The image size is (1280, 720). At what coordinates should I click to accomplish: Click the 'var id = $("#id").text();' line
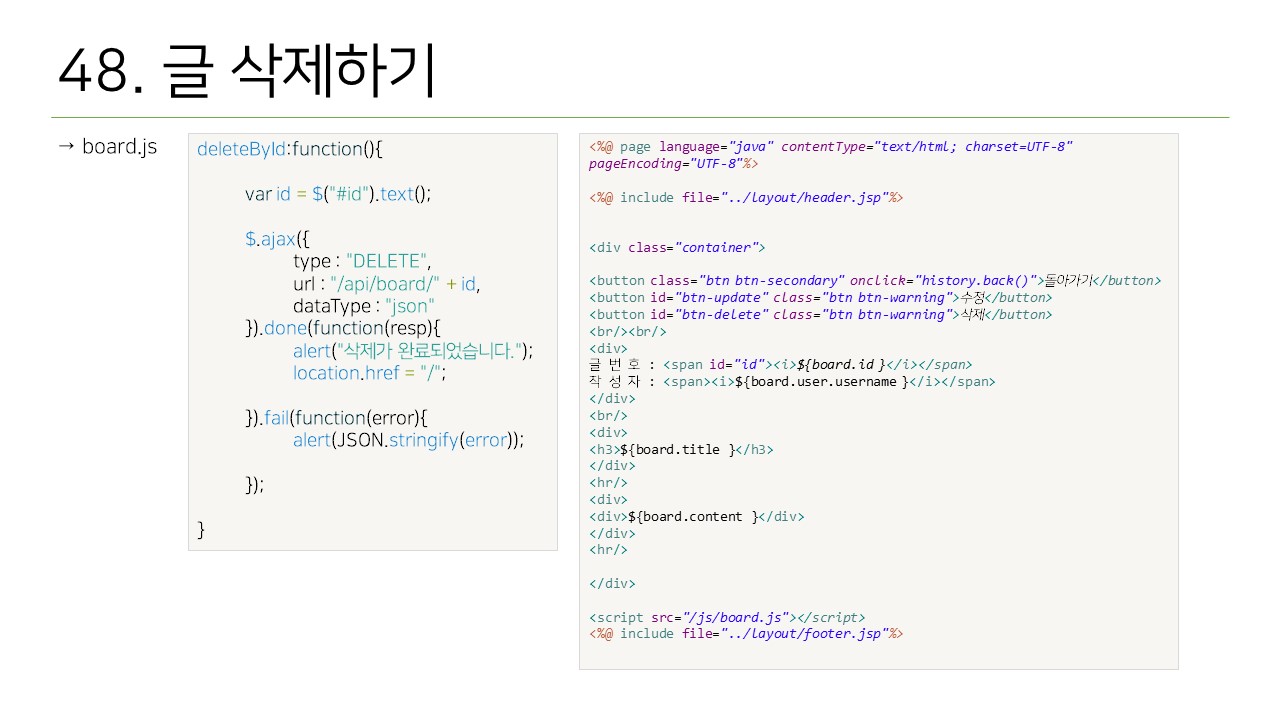click(x=338, y=194)
